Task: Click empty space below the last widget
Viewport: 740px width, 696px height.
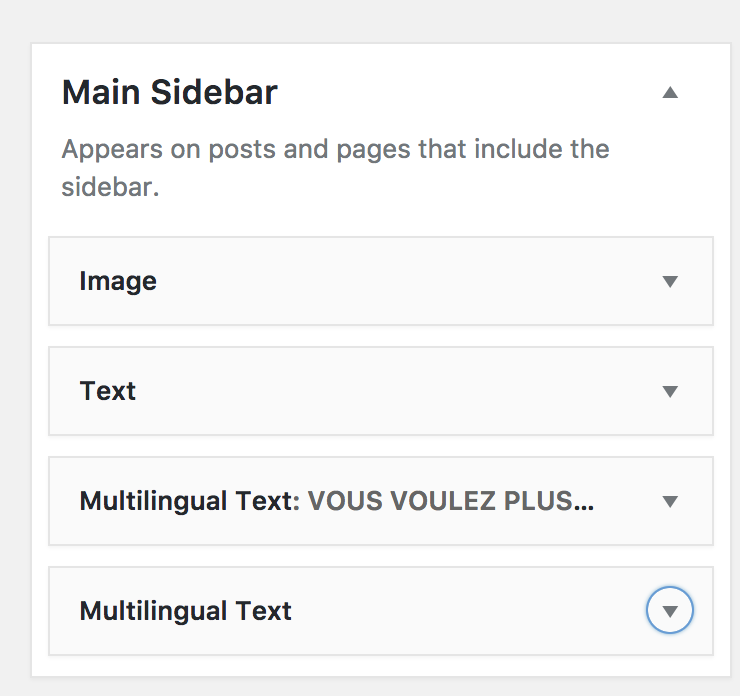Action: [x=380, y=666]
